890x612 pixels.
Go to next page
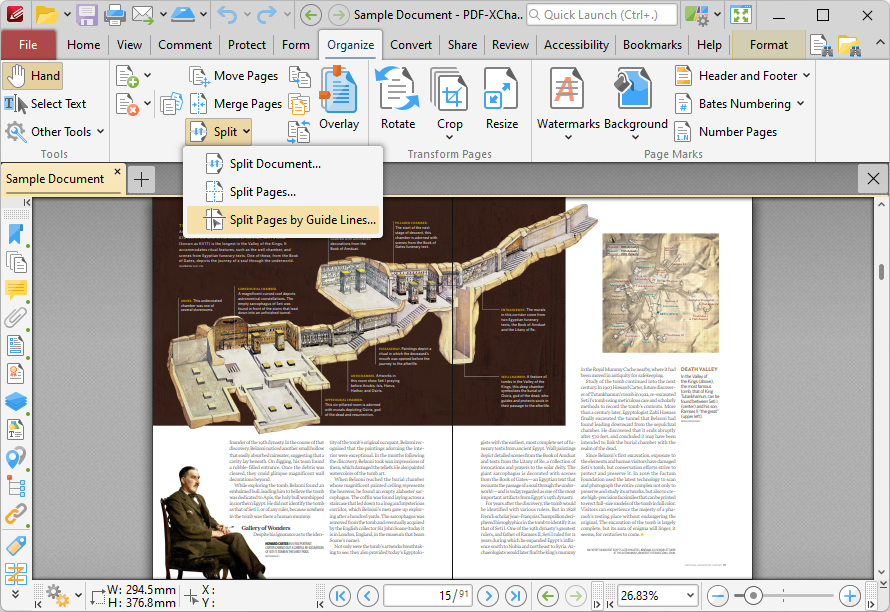click(x=488, y=596)
